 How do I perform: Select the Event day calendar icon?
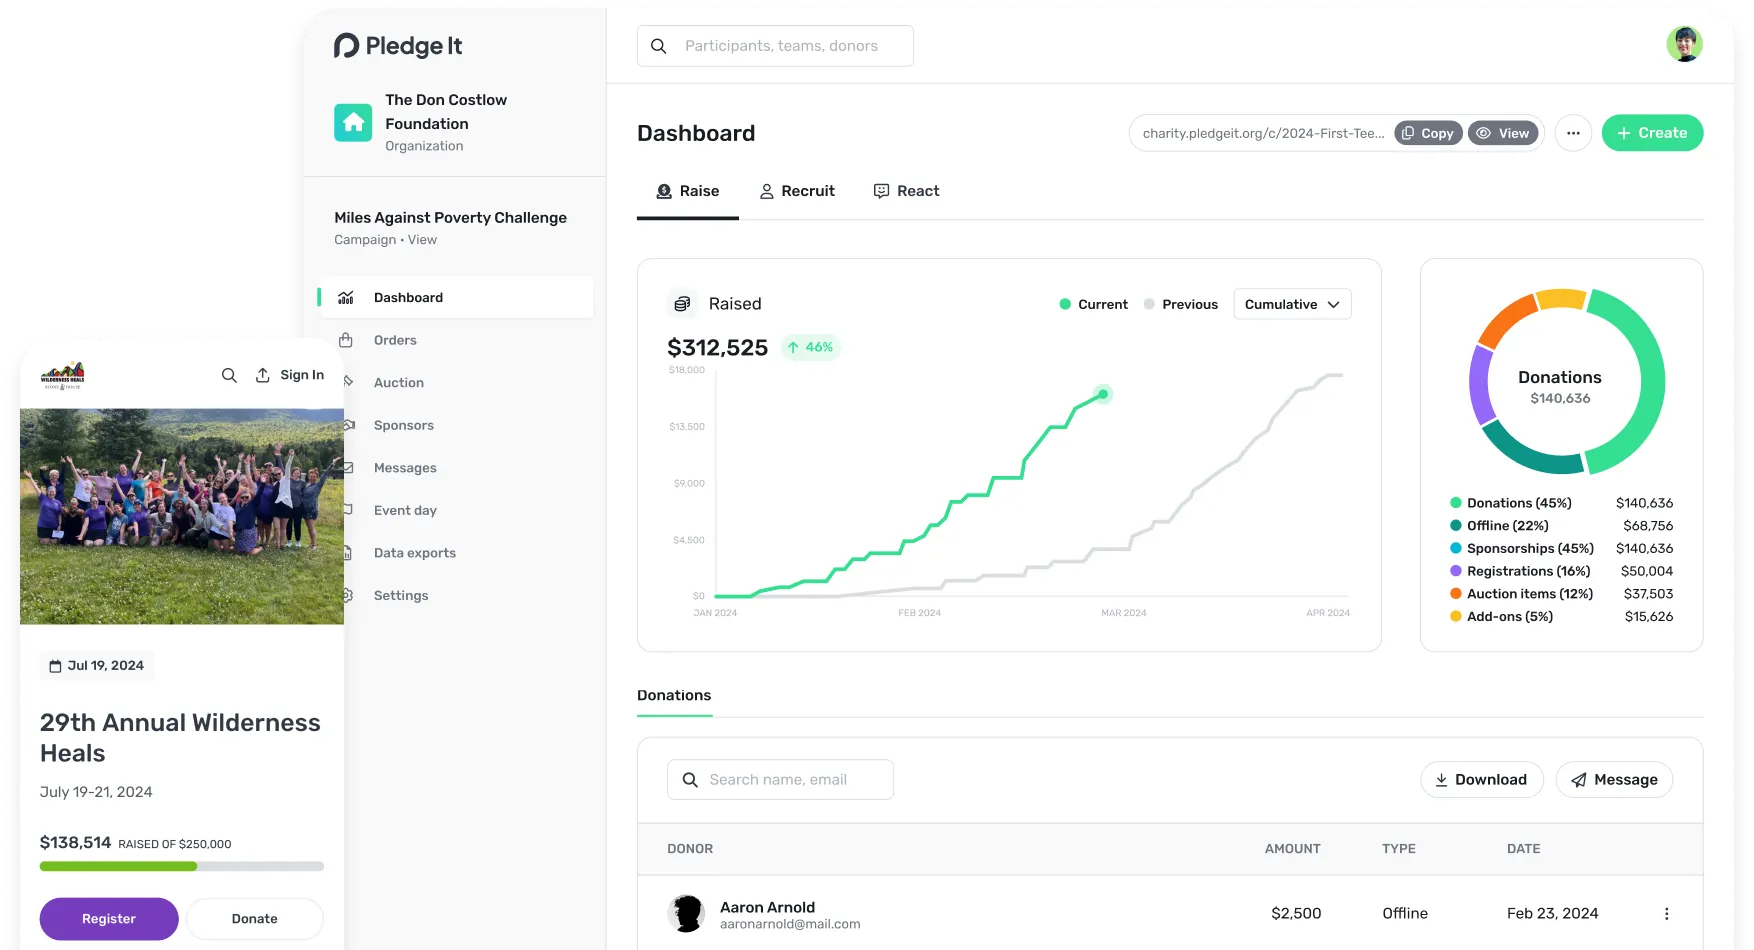tap(347, 510)
